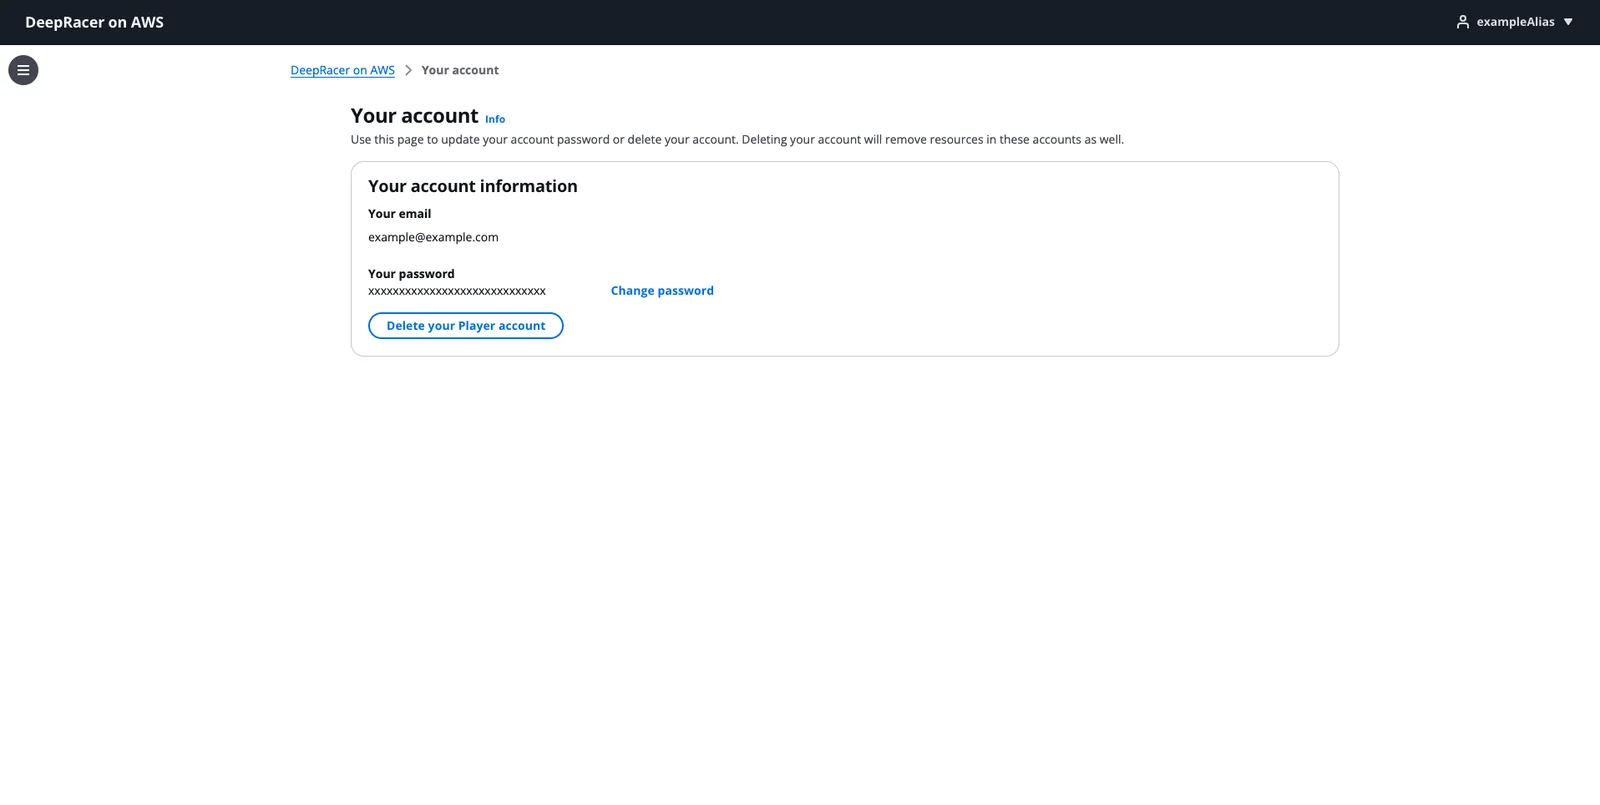Click the masked password value text
The width and height of the screenshot is (1600, 805).
pyautogui.click(x=457, y=291)
